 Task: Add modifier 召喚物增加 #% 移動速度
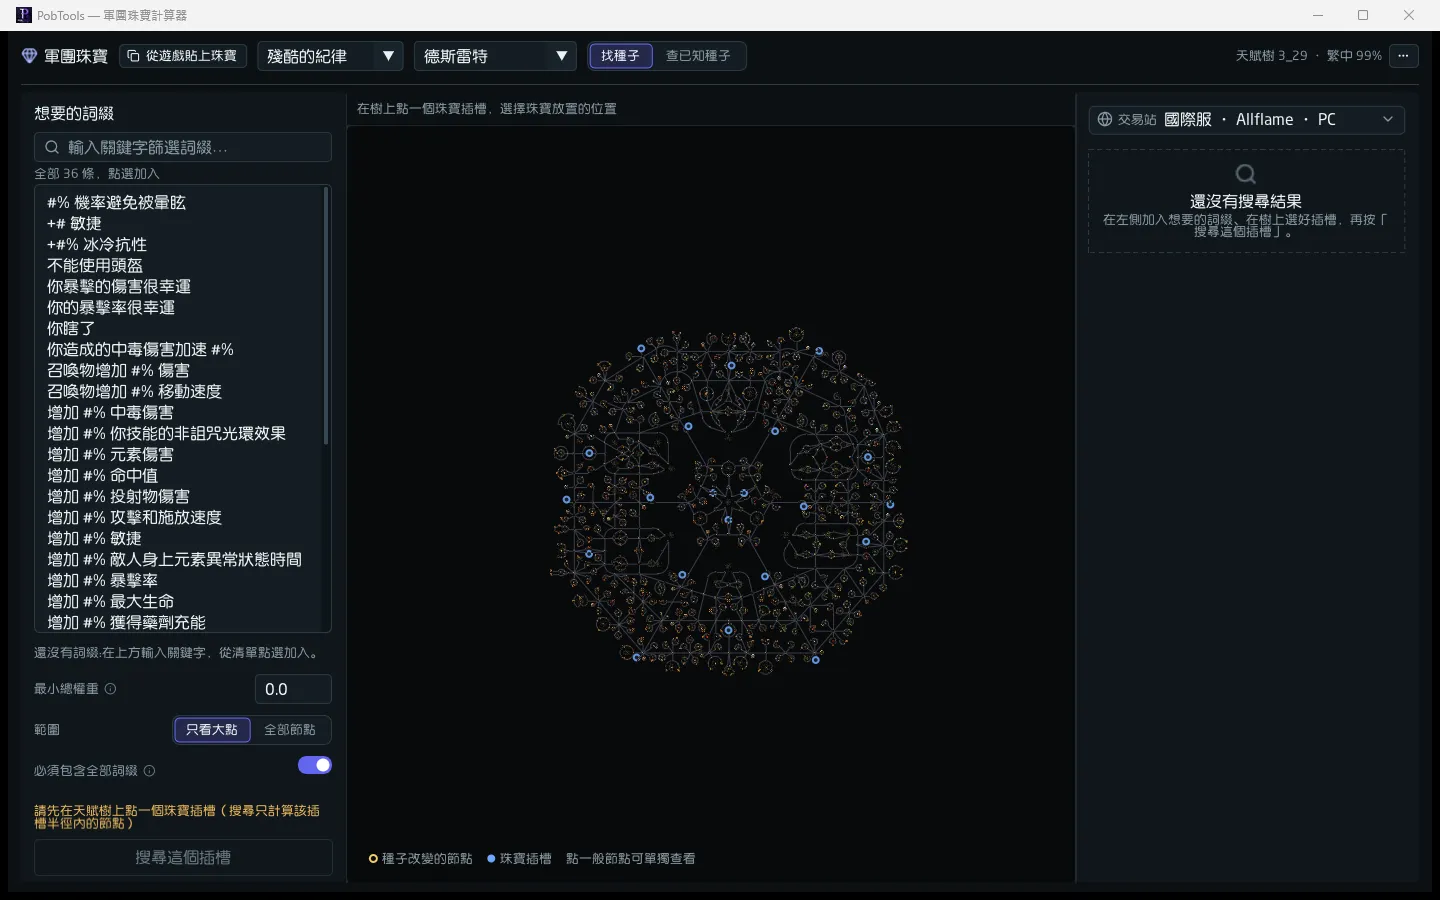tap(180, 391)
